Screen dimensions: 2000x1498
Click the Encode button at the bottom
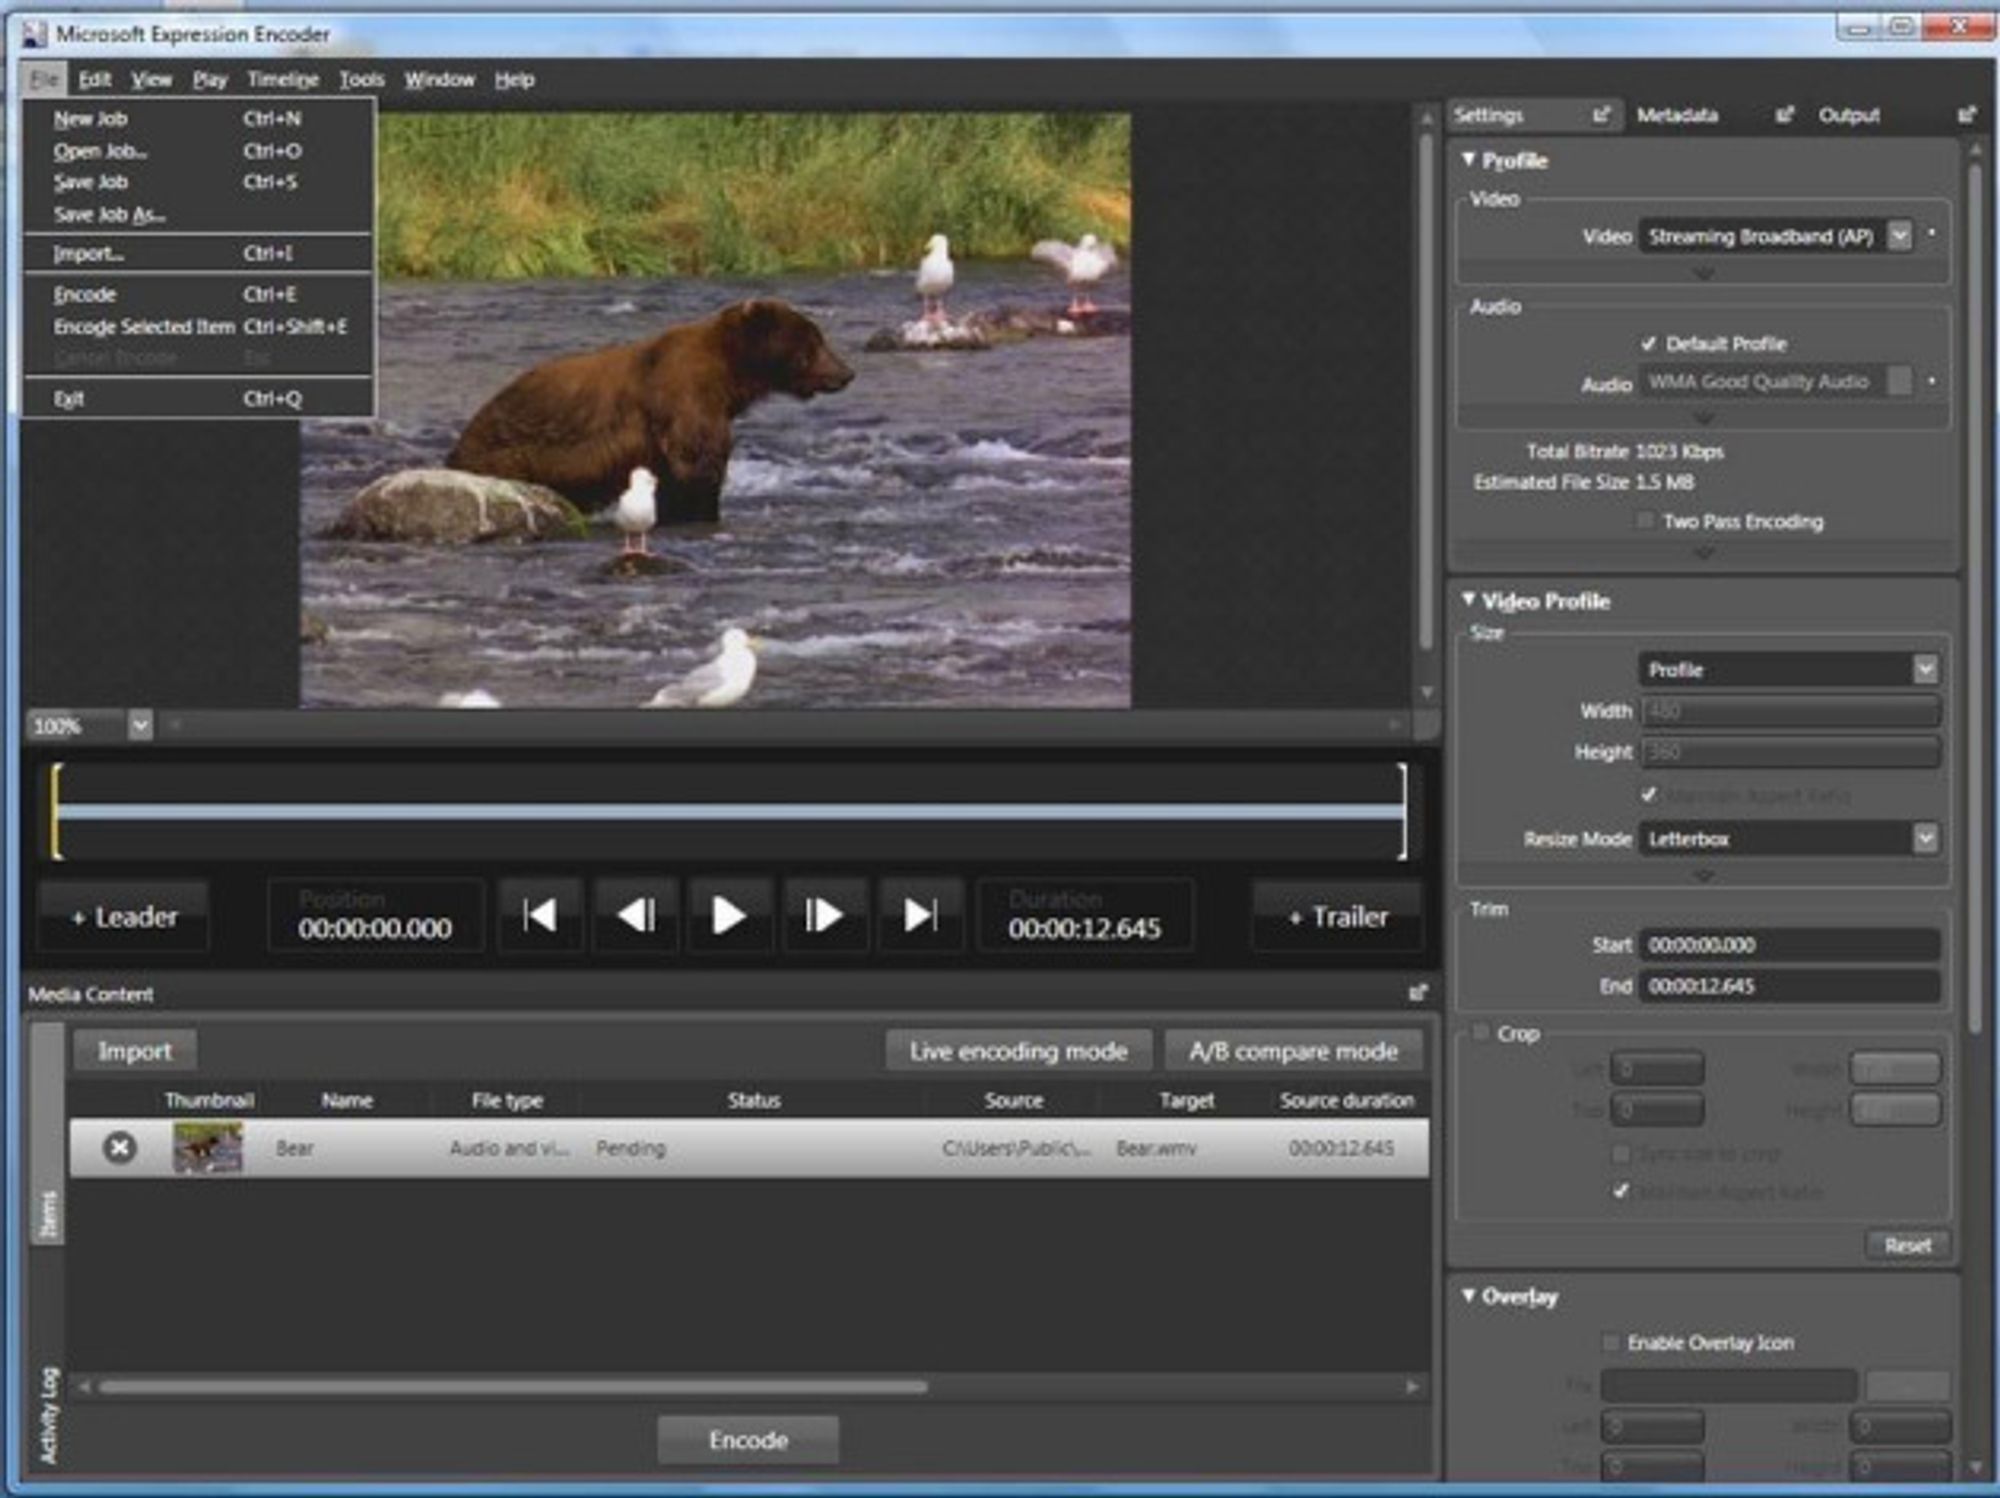coord(748,1440)
